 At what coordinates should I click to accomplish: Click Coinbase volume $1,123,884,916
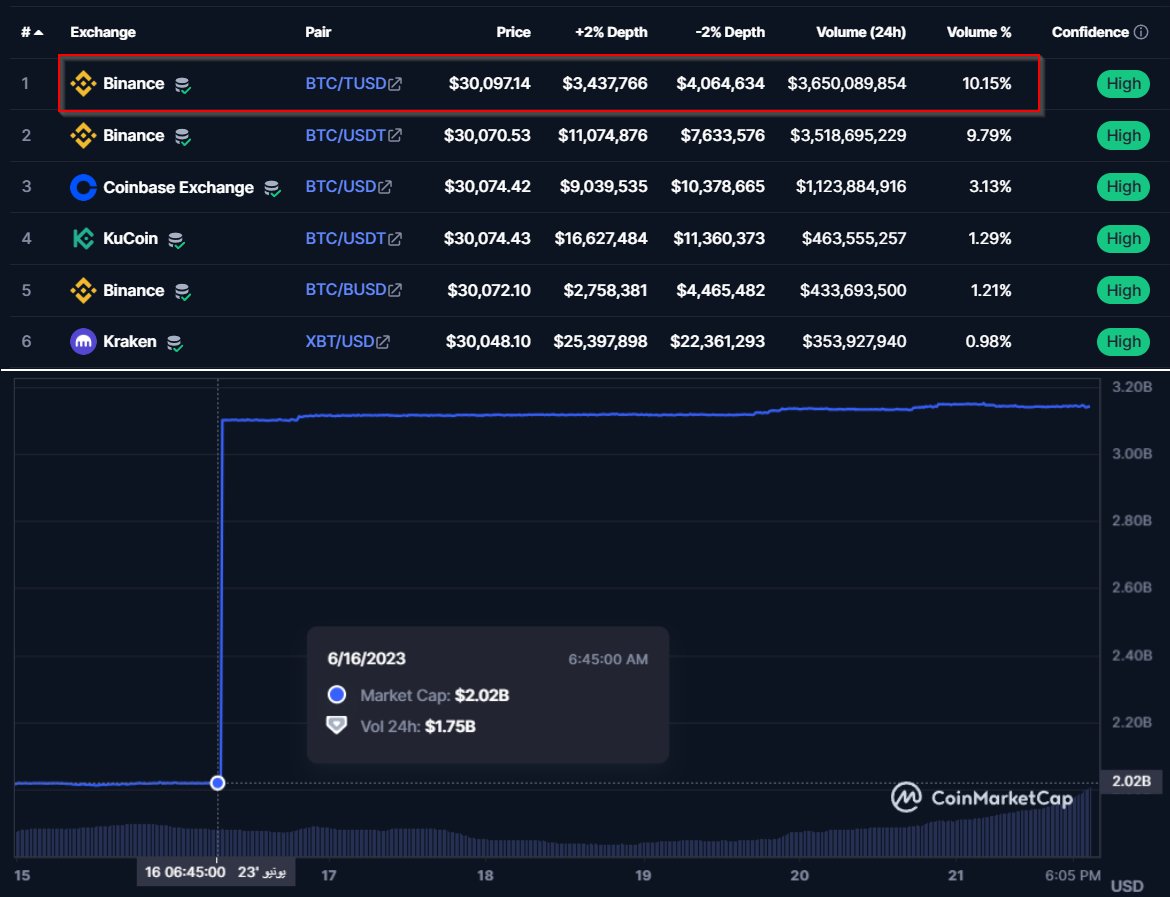[851, 187]
